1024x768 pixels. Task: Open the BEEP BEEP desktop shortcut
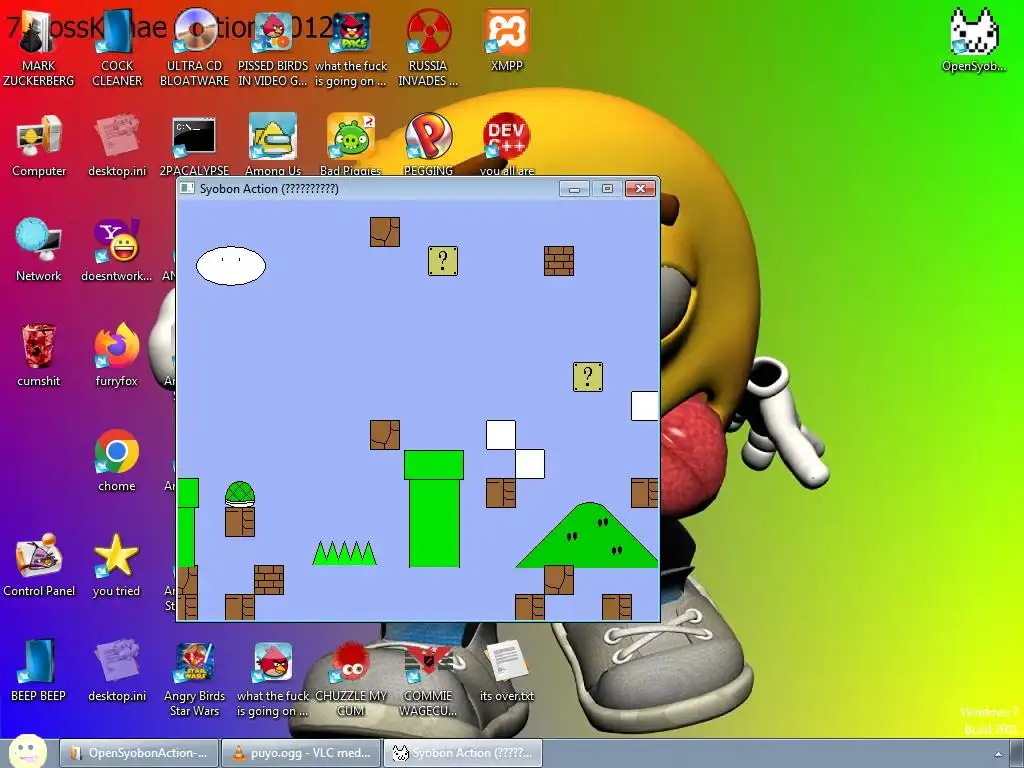click(x=39, y=670)
